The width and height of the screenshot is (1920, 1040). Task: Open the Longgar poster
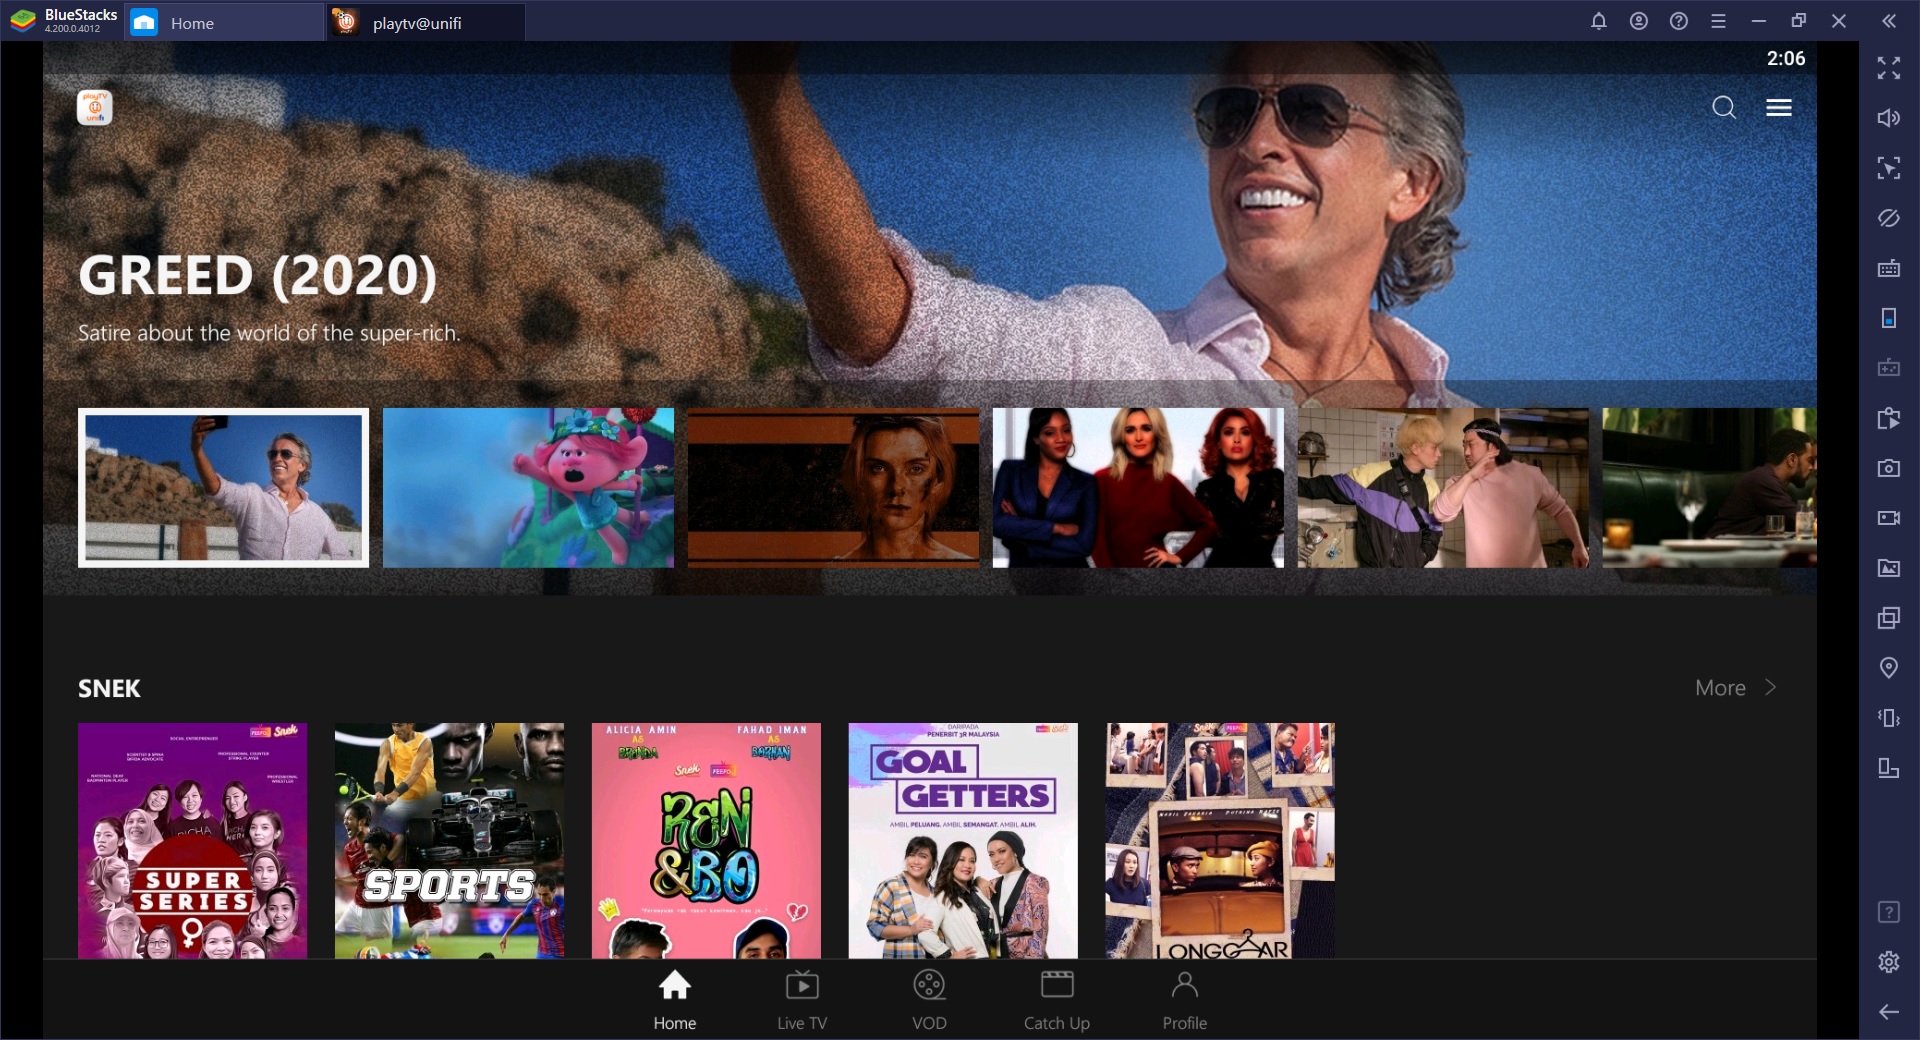1220,841
